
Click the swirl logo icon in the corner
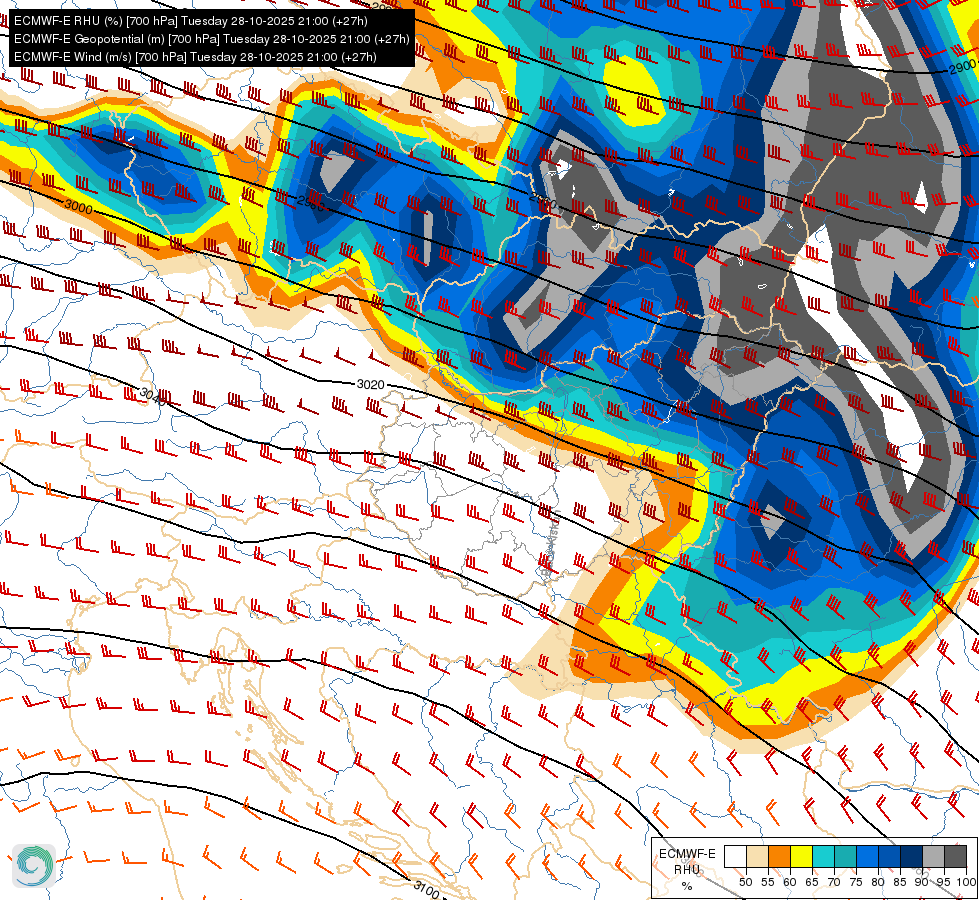[x=34, y=865]
